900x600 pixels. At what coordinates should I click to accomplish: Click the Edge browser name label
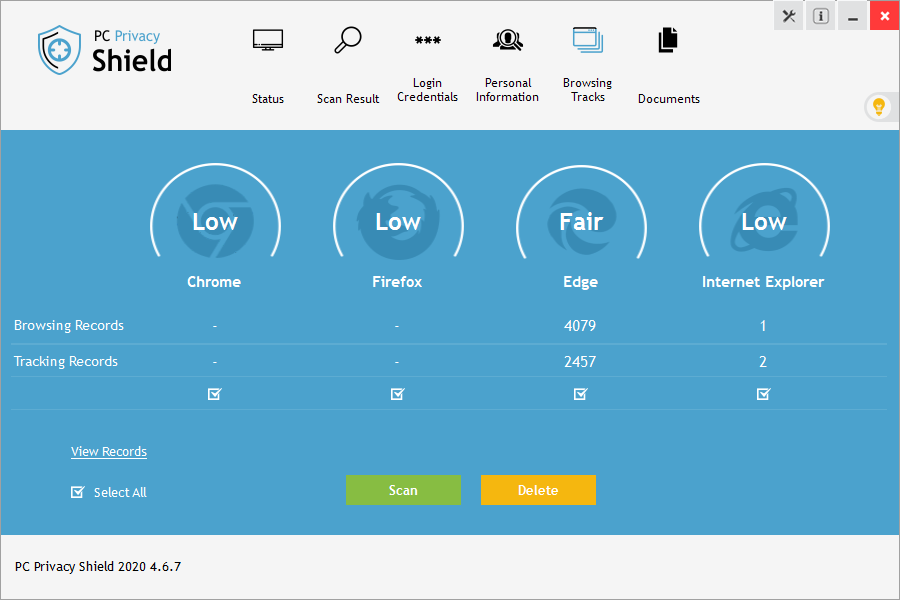click(x=580, y=282)
